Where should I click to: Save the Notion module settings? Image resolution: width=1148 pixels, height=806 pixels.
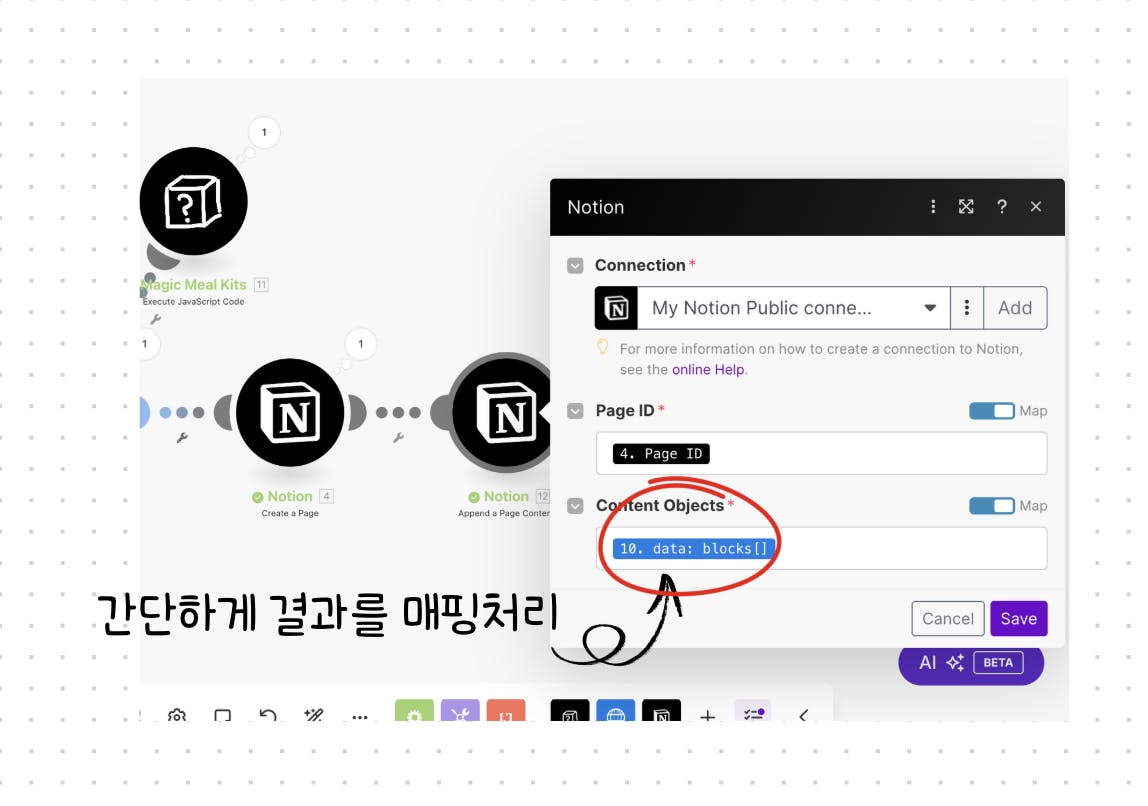coord(1018,619)
